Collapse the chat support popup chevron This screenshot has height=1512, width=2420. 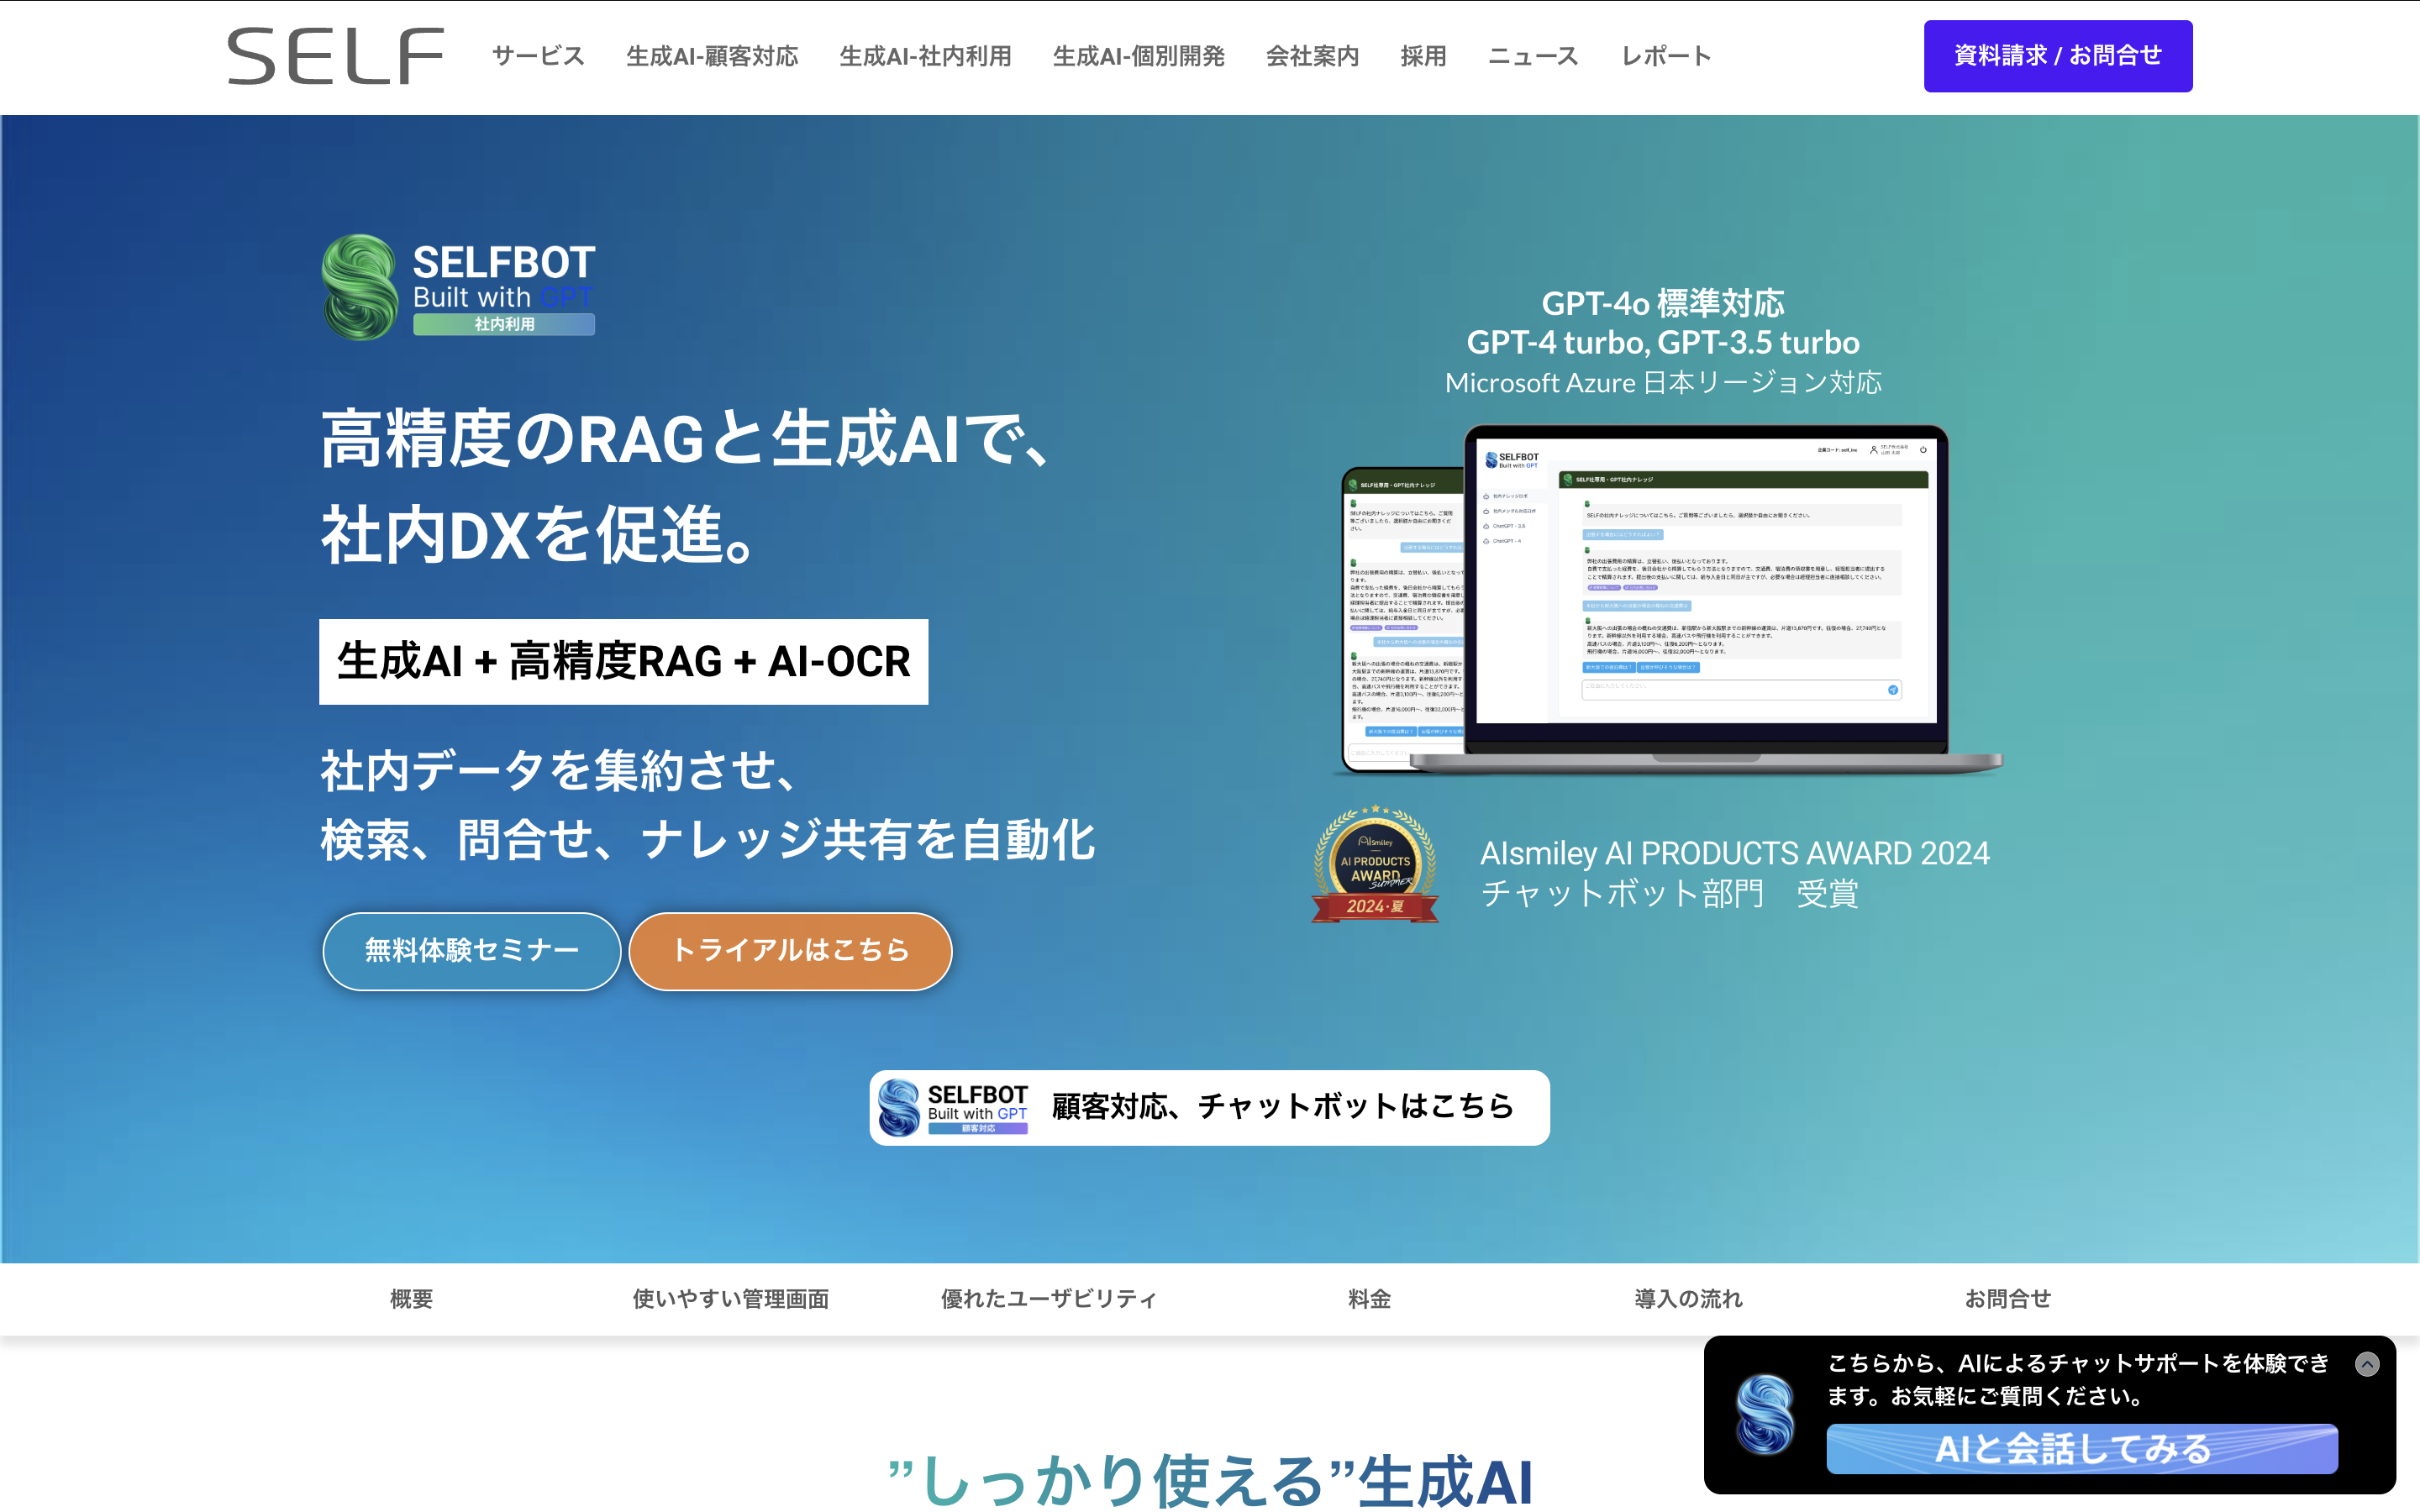tap(2367, 1364)
